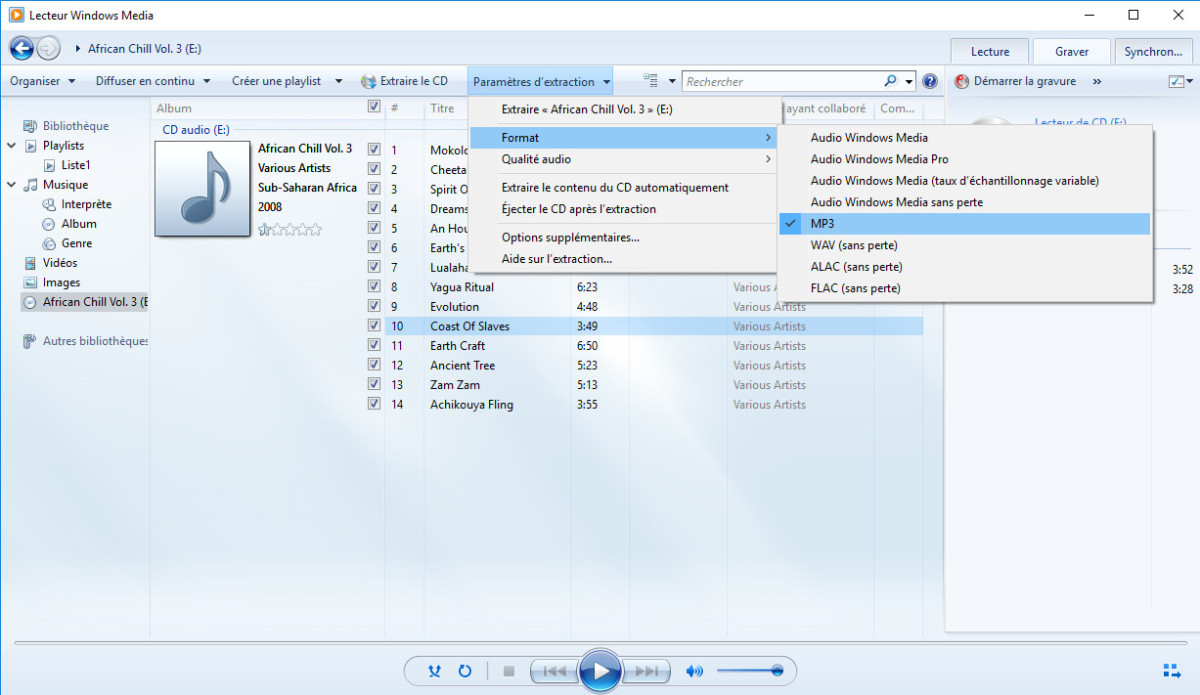Collapse the Musique tree node
Image resolution: width=1200 pixels, height=695 pixels.
point(12,185)
